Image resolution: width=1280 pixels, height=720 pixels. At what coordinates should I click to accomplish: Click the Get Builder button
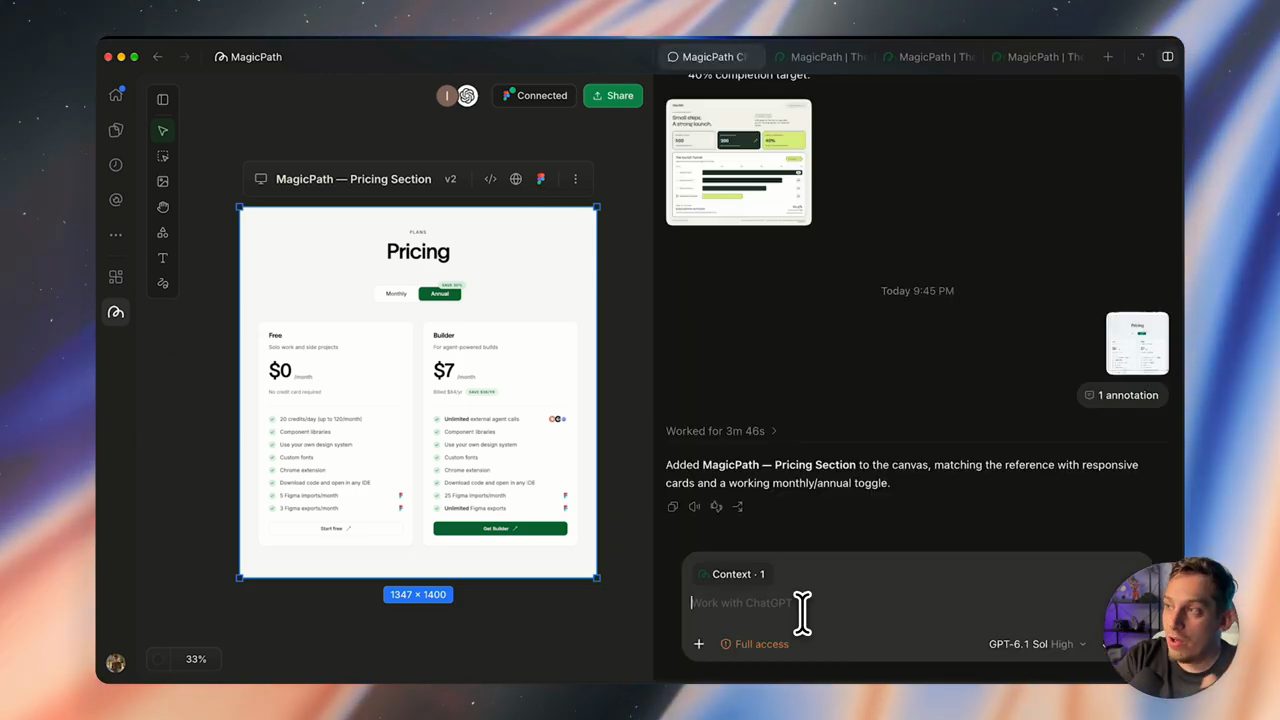pos(500,528)
